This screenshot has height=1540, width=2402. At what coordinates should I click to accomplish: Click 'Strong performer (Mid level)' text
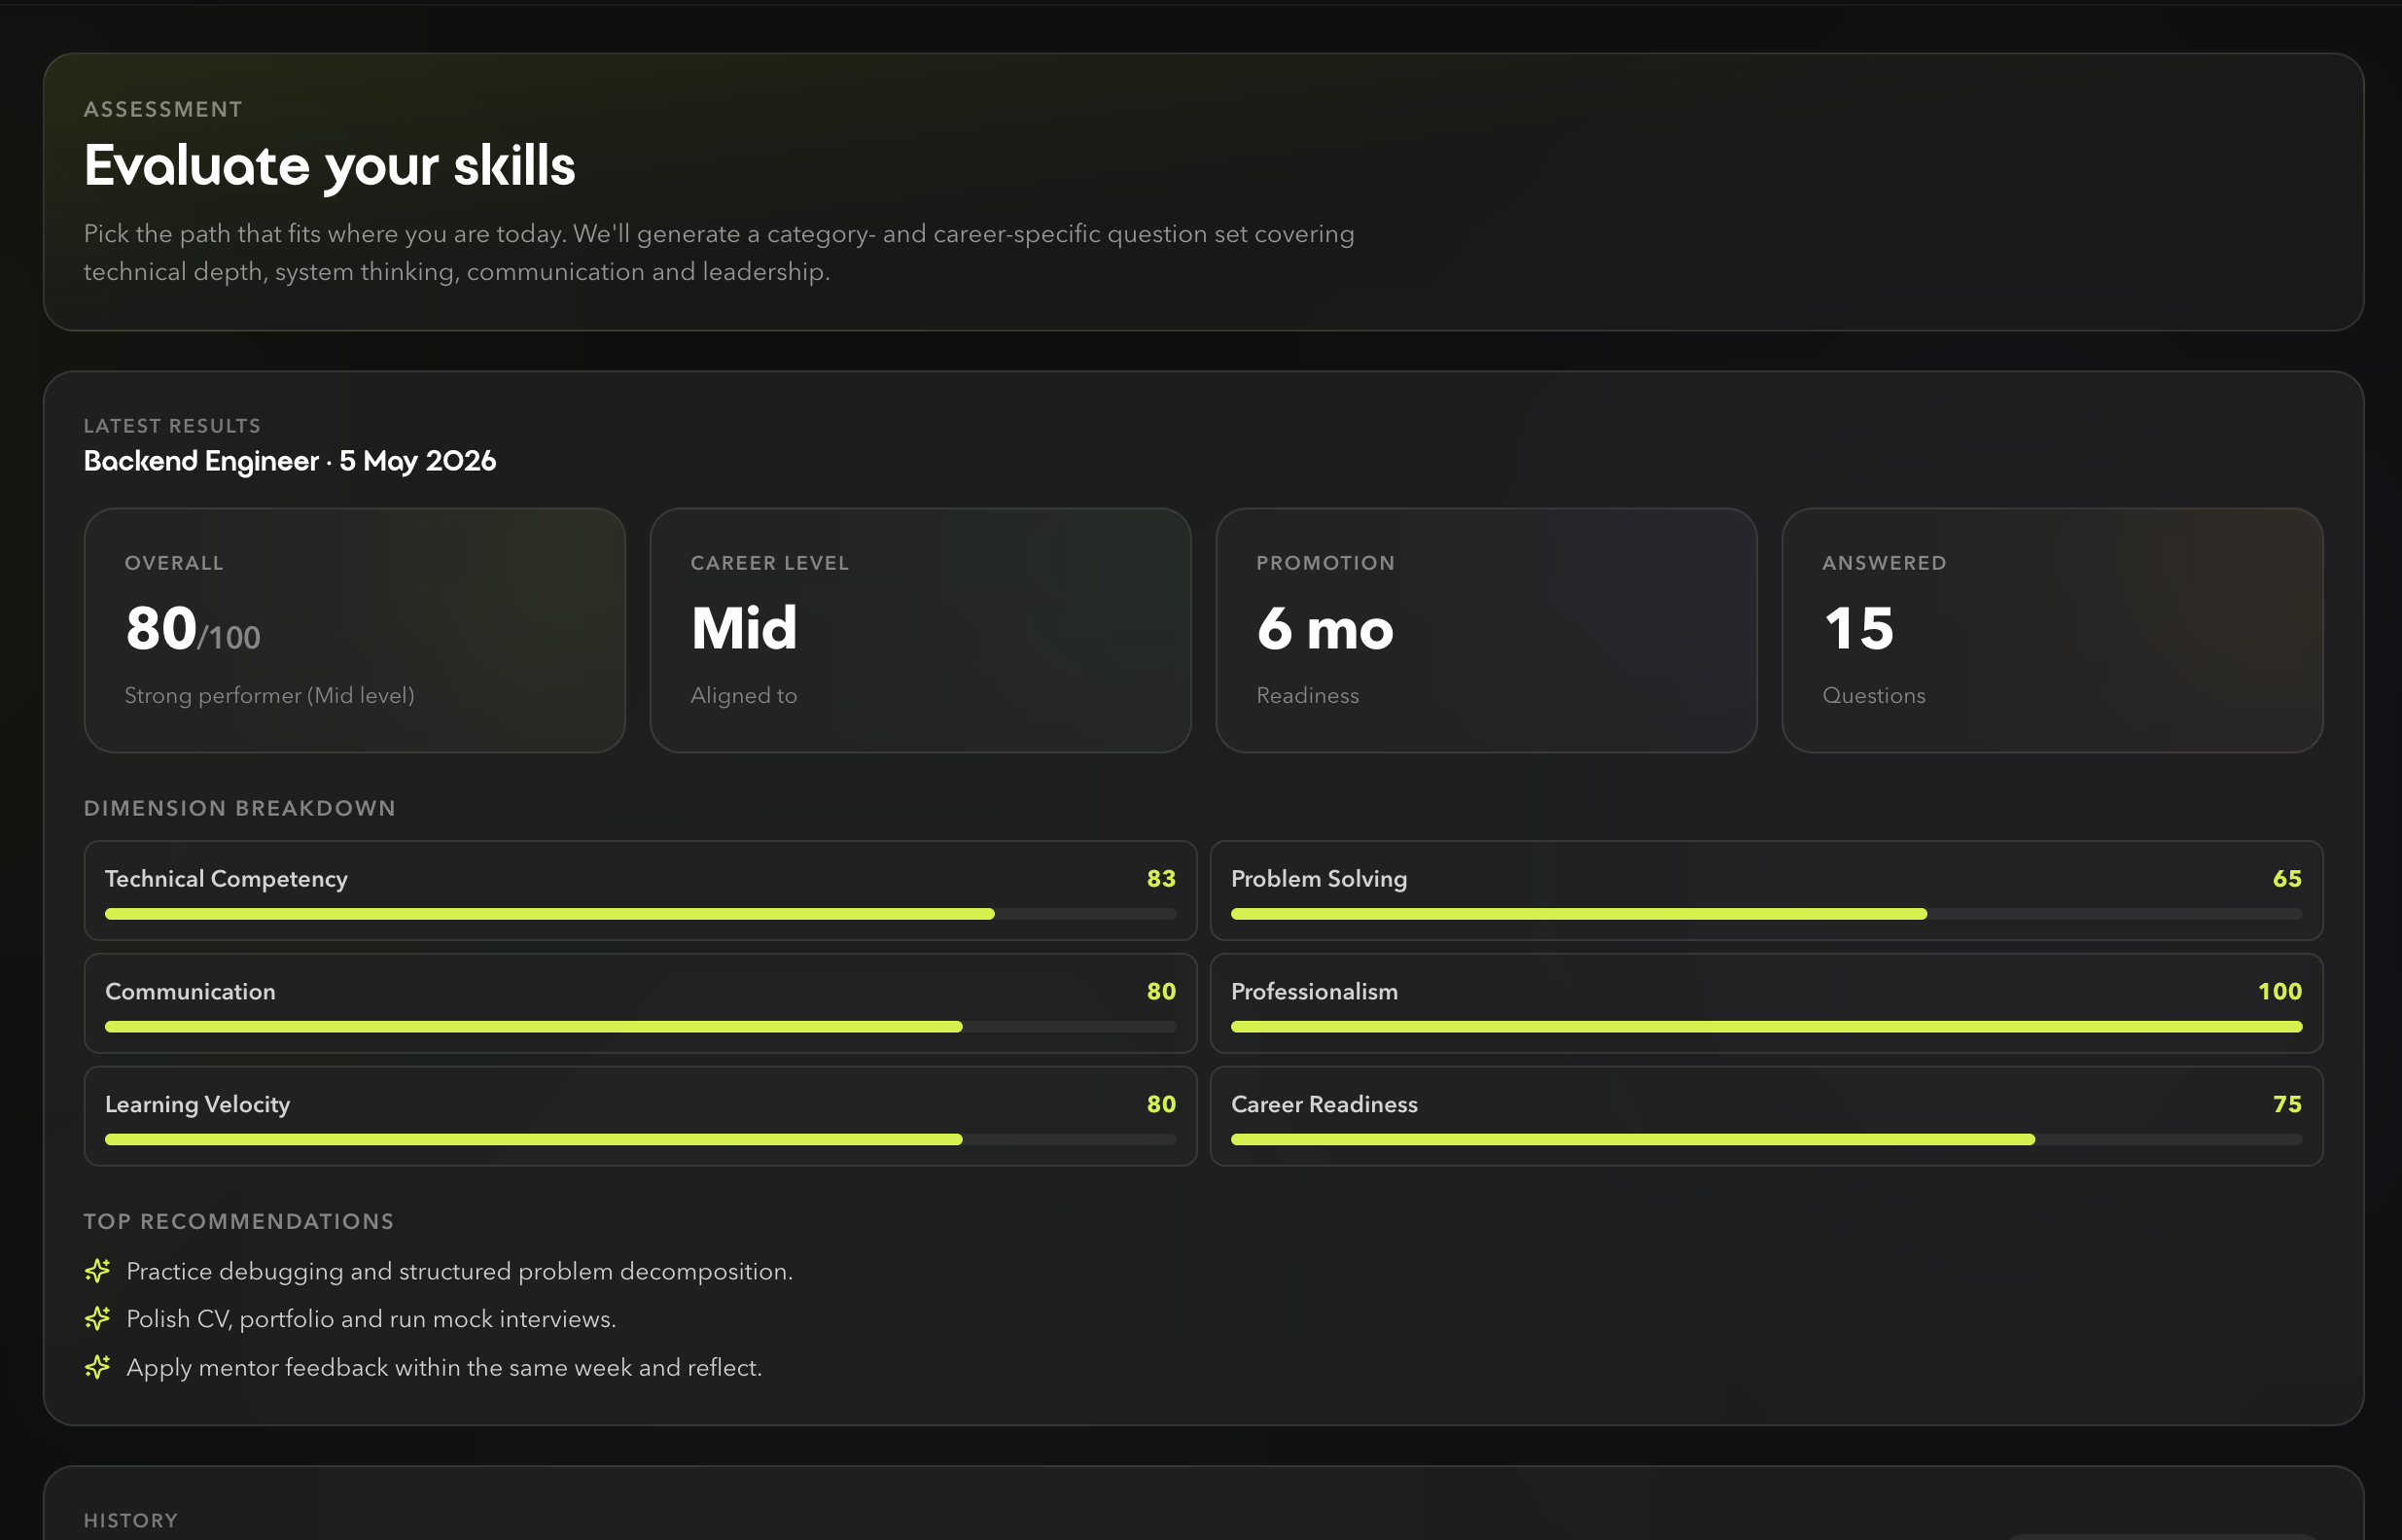coord(270,696)
